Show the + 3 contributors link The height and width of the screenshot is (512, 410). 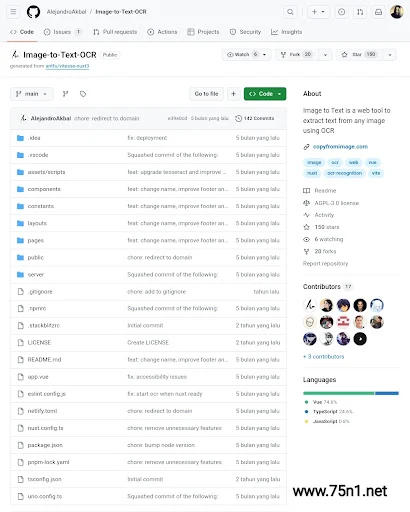tap(323, 357)
